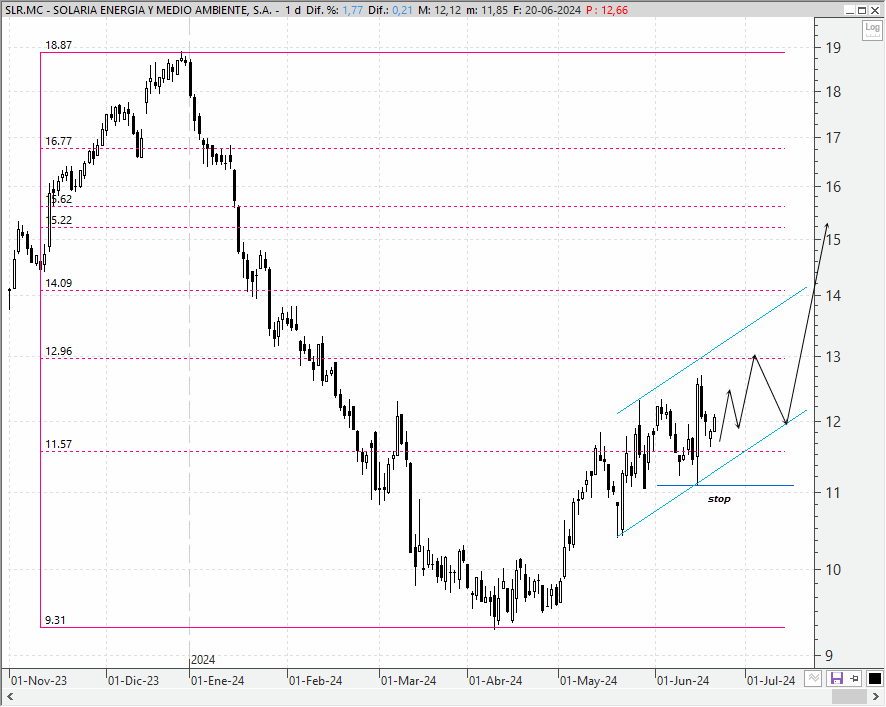
Task: Click the pin icon beside save
Action: (x=854, y=678)
